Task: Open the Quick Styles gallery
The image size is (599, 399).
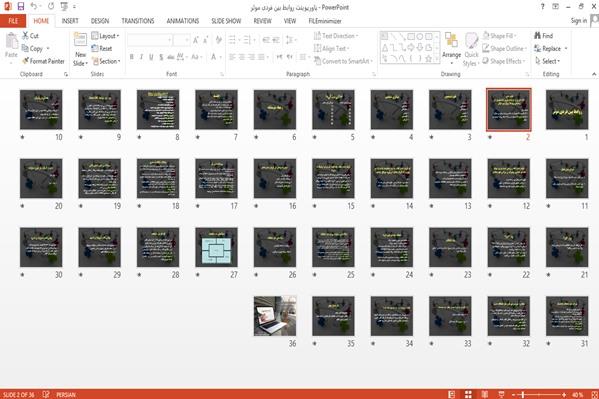Action: click(471, 49)
